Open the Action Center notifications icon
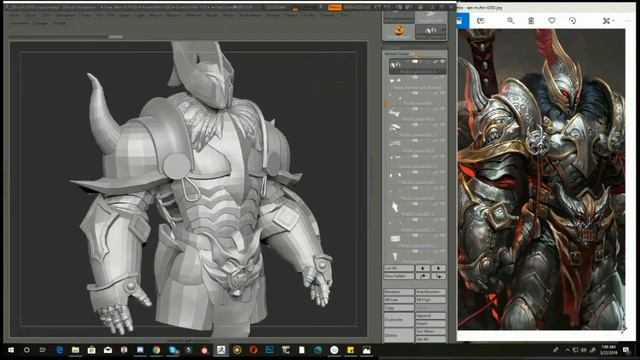 [x=626, y=350]
